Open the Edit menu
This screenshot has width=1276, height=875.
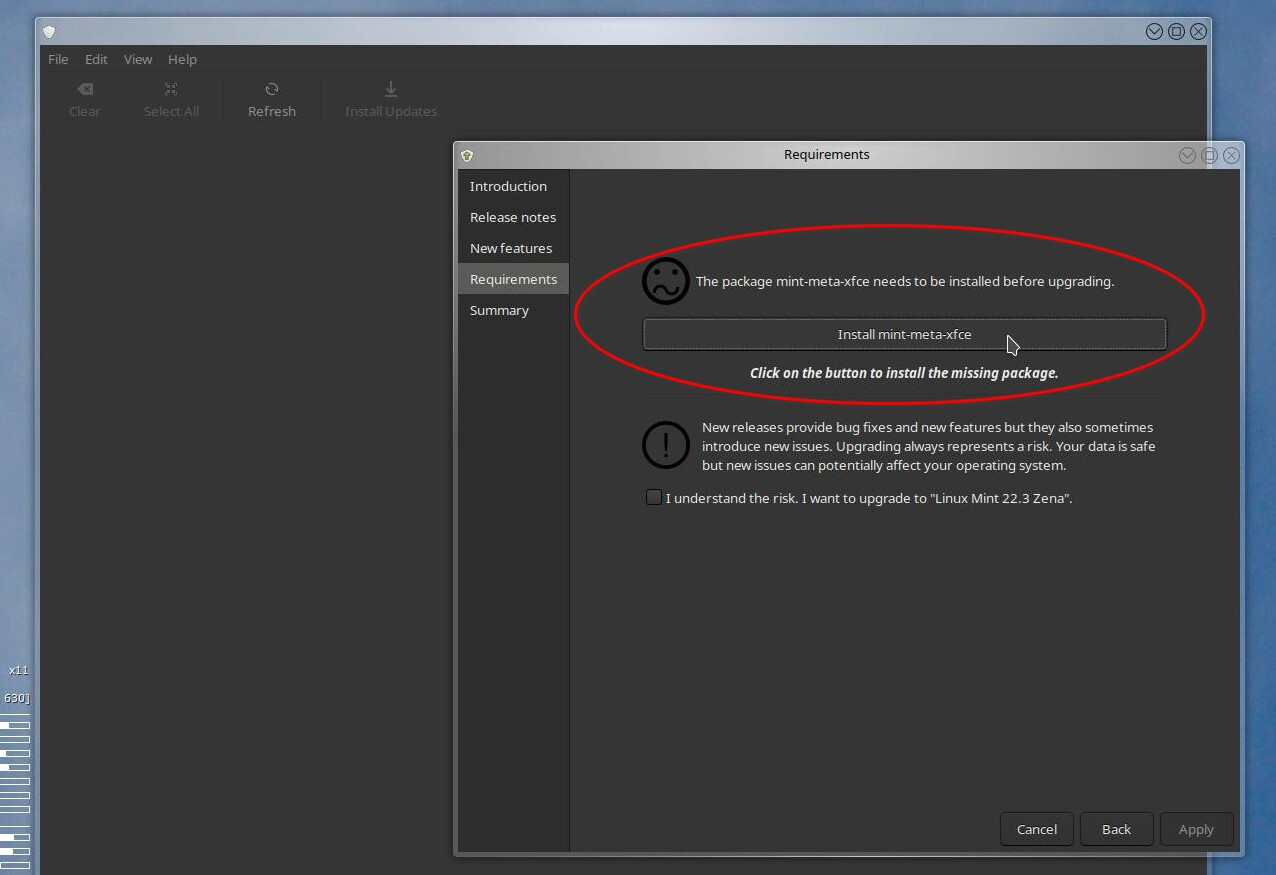pos(96,60)
